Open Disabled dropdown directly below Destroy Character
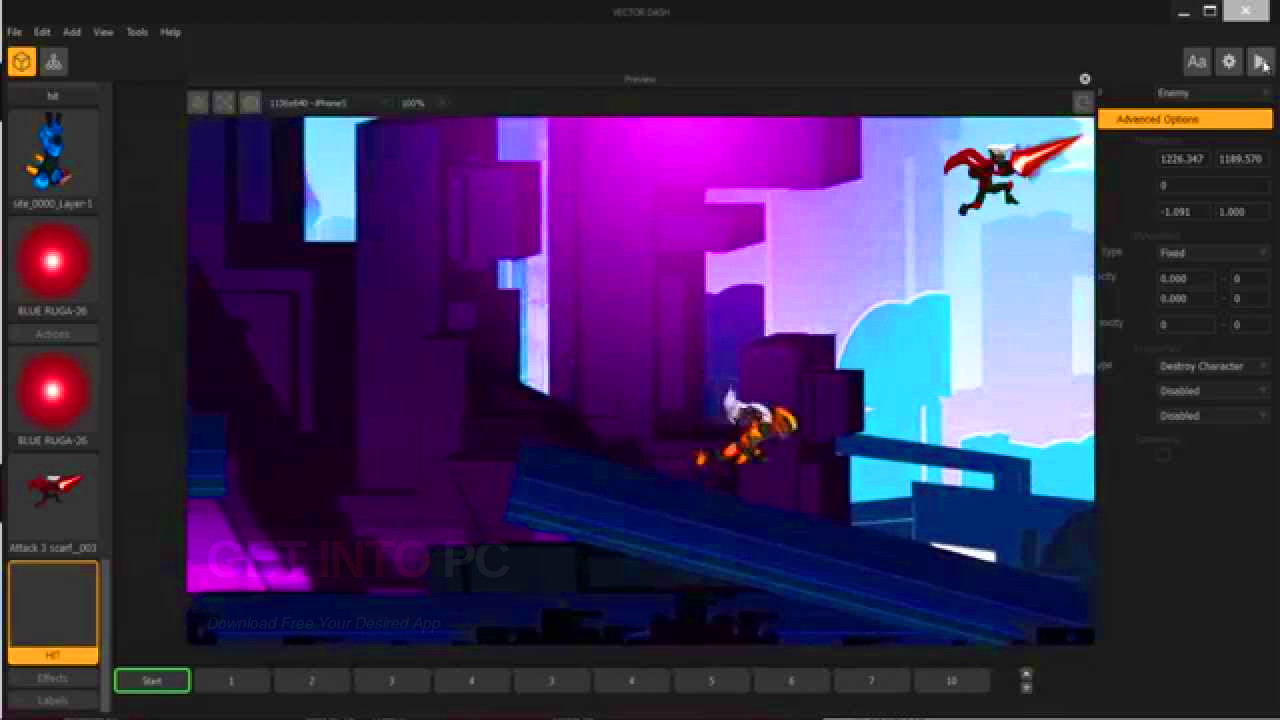 [1213, 391]
